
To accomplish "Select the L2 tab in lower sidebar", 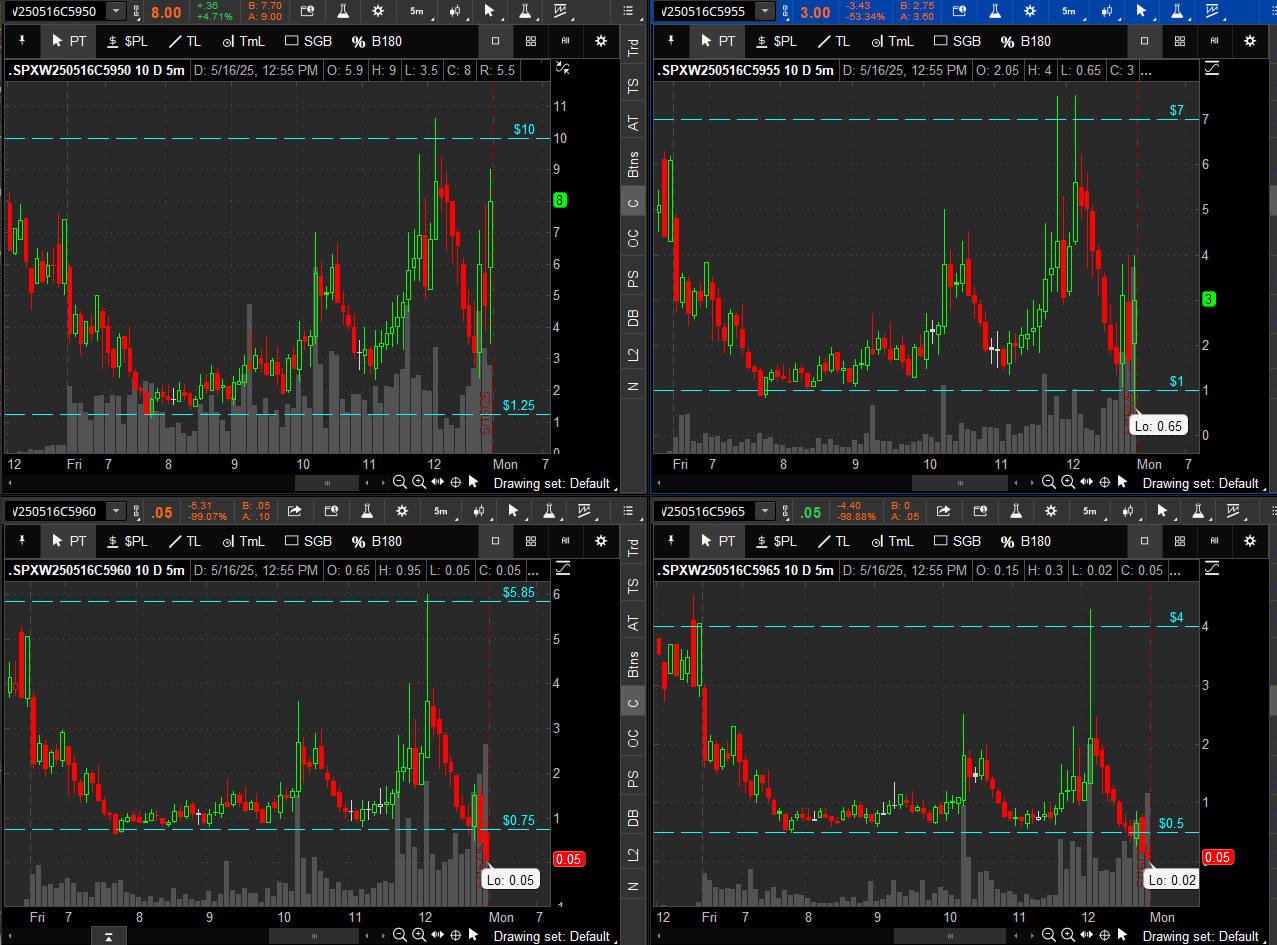I will [633, 855].
